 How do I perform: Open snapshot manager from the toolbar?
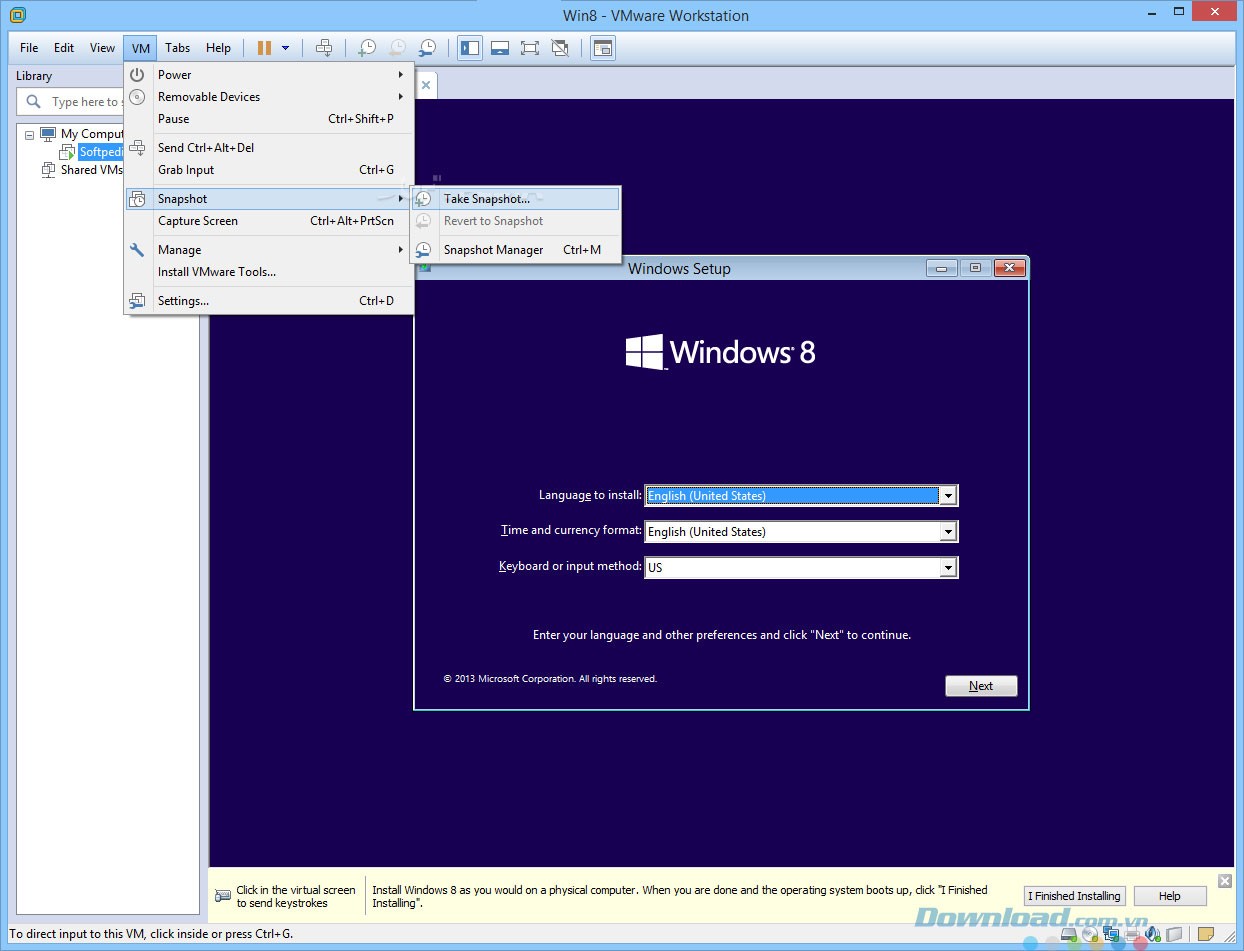pyautogui.click(x=428, y=48)
